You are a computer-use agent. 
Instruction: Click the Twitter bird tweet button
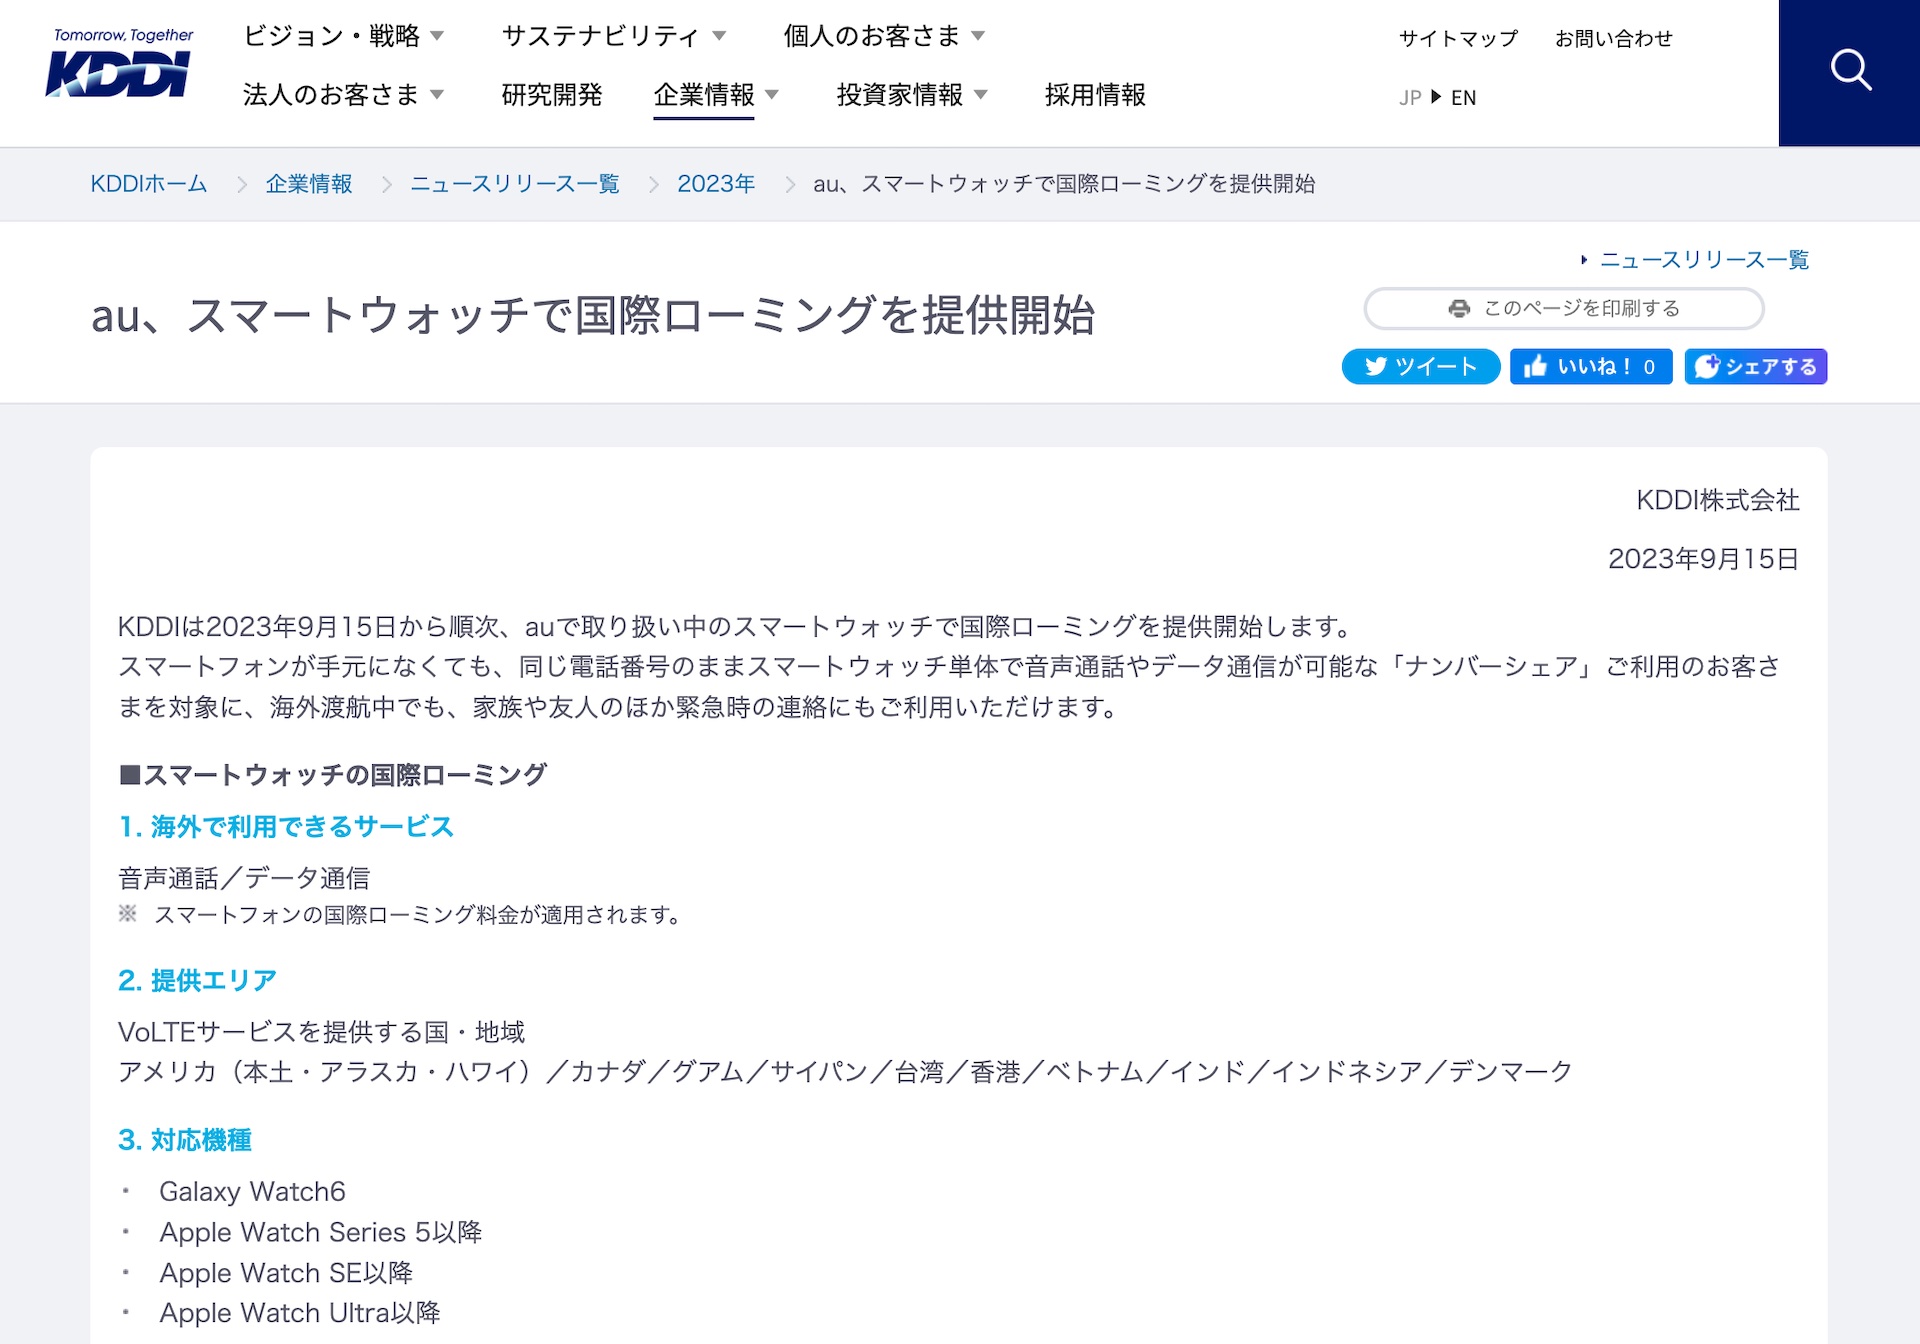[x=1421, y=367]
